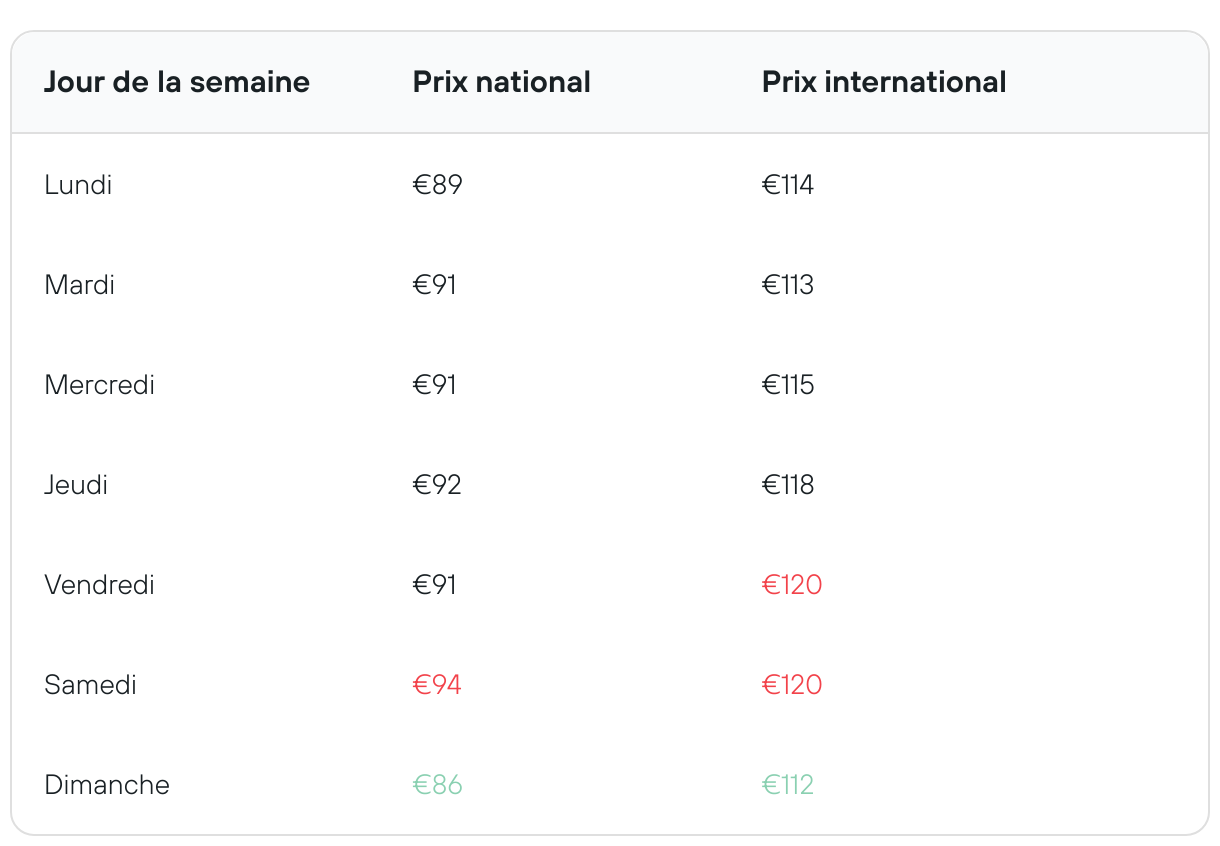Click Vendredi's red international price €120
The image size is (1220, 846).
coord(792,585)
